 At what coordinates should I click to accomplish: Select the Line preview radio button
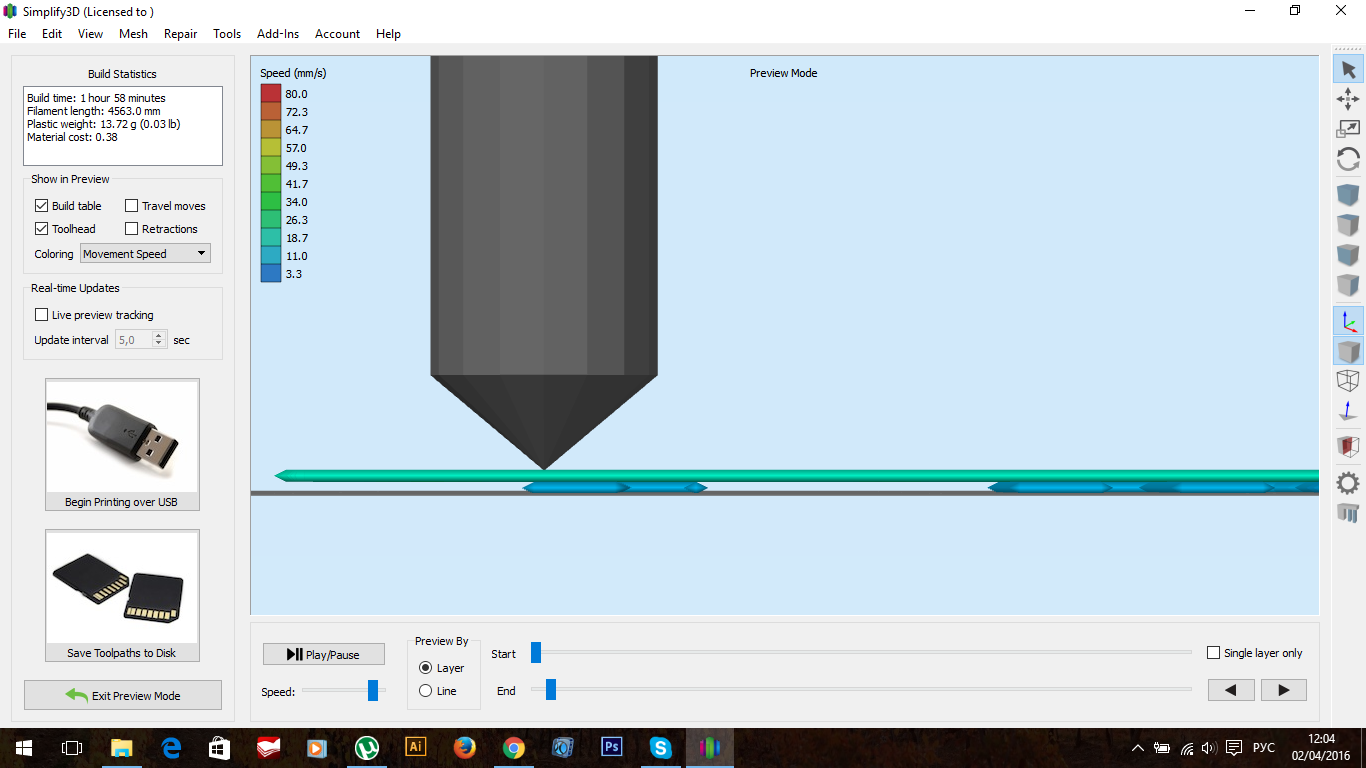pos(426,691)
